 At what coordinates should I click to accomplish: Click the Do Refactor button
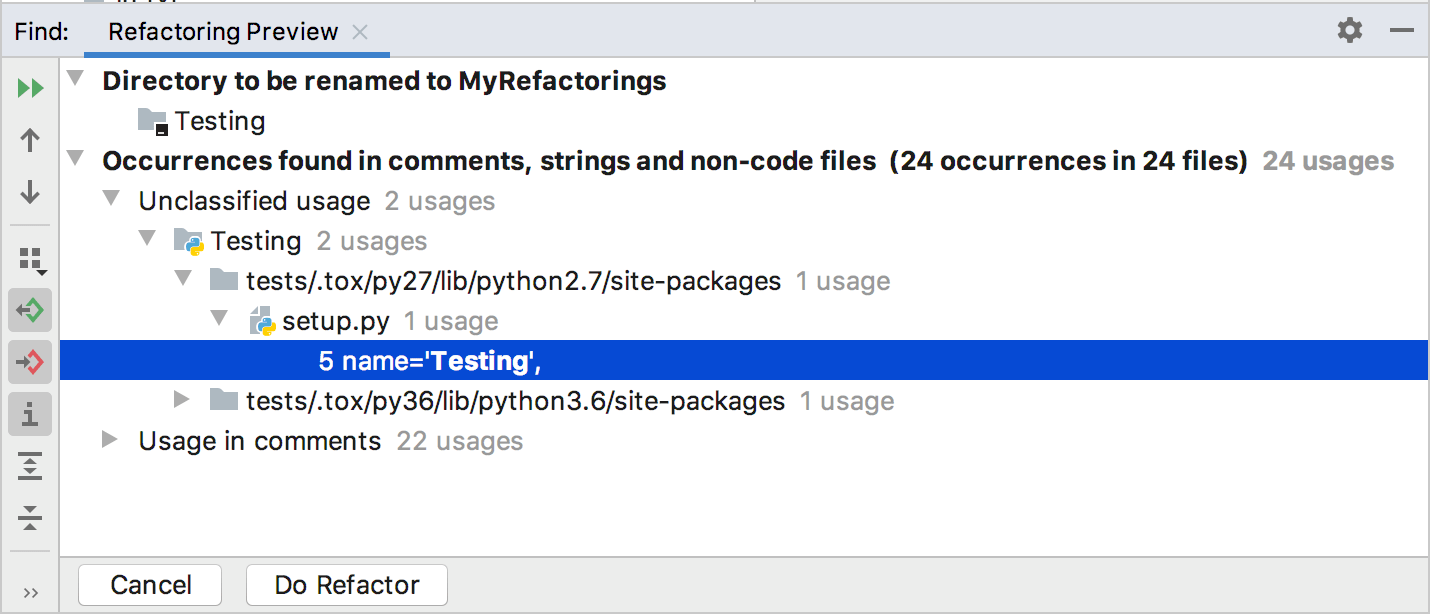(x=346, y=585)
